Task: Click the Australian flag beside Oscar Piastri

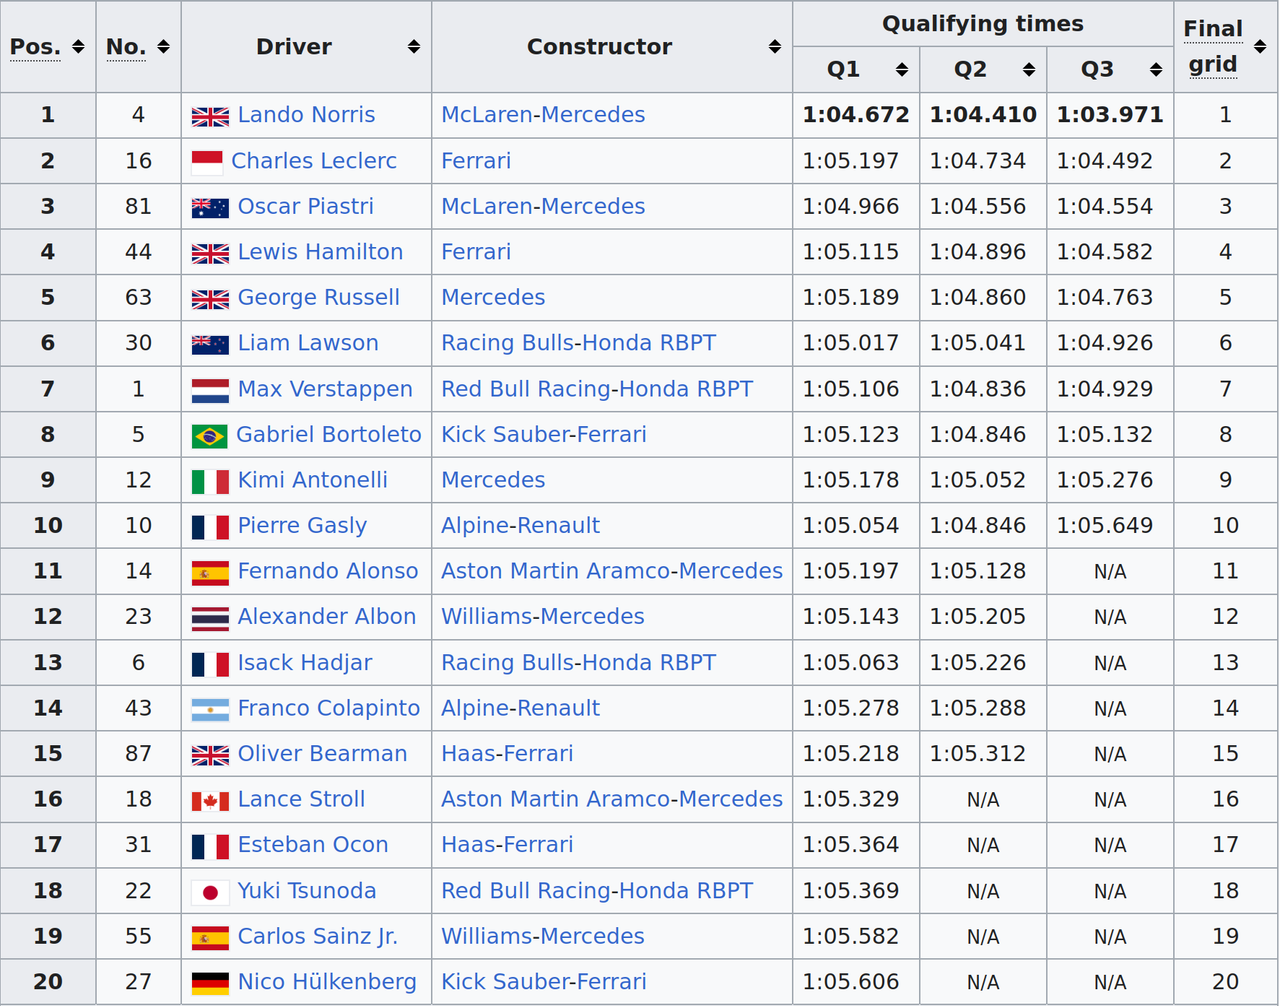Action: pyautogui.click(x=210, y=208)
